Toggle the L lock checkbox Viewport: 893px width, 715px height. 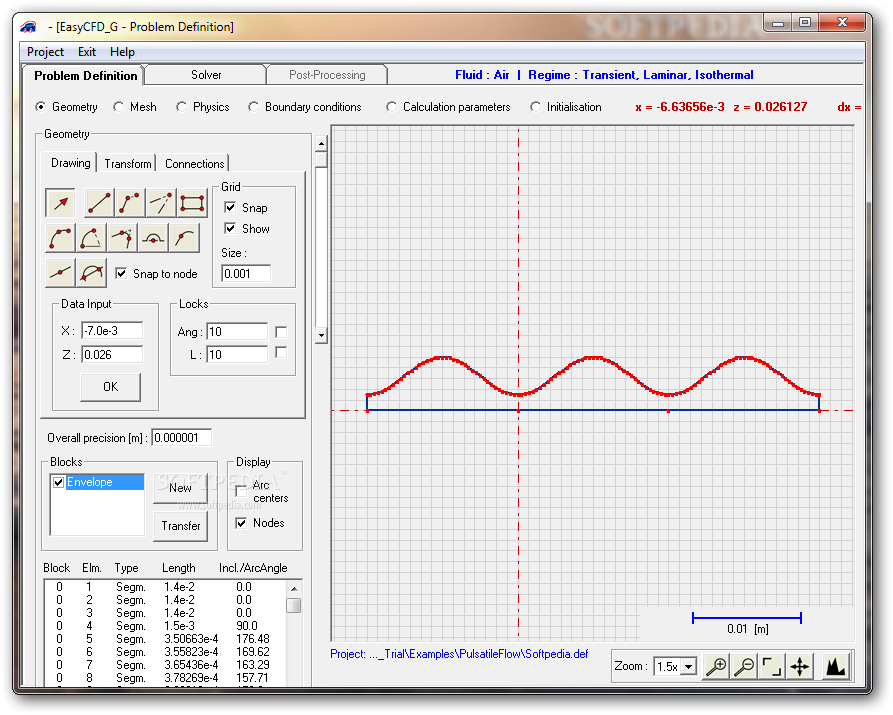point(281,353)
